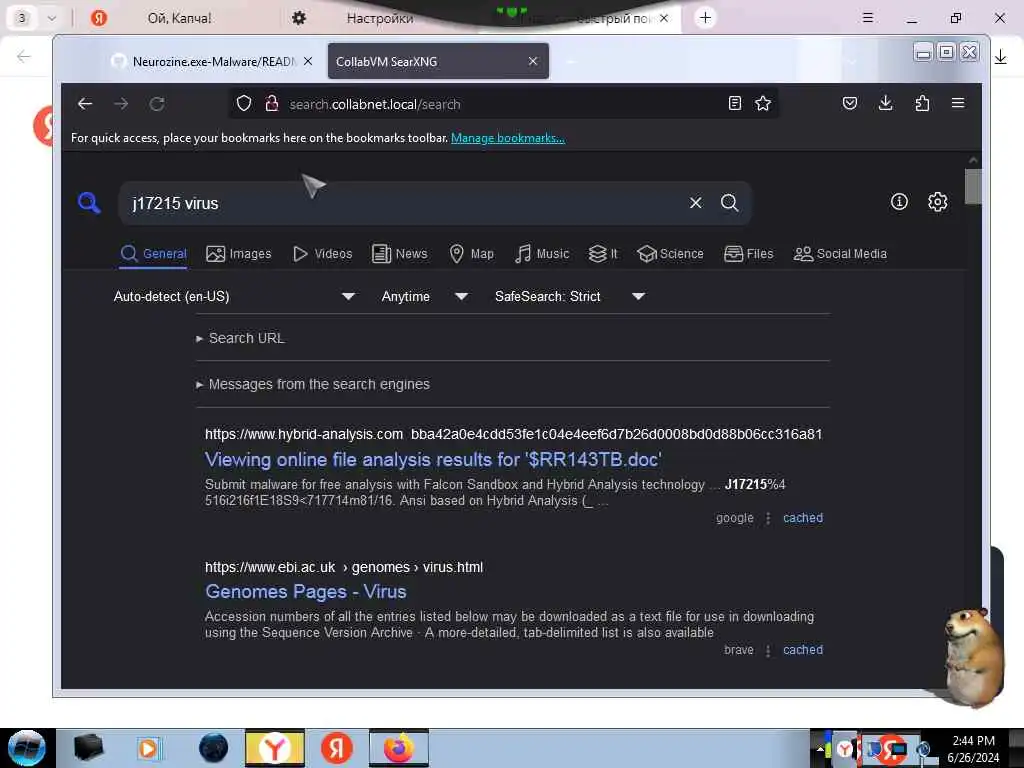This screenshot has height=768, width=1024.
Task: Open Manage bookmarks link
Action: pyautogui.click(x=507, y=138)
